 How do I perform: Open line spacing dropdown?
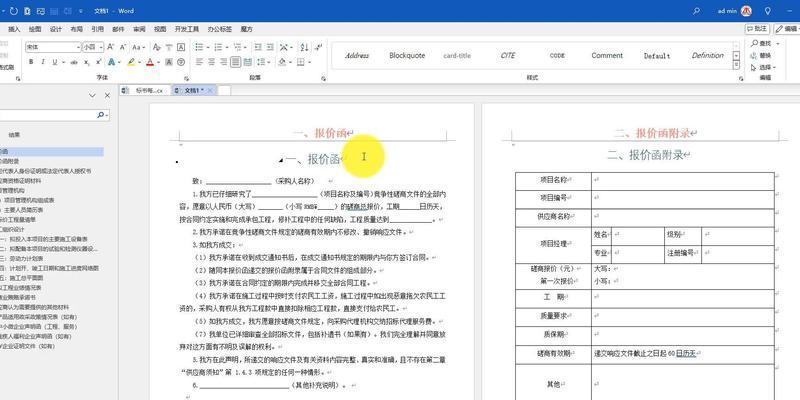pyautogui.click(x=263, y=62)
